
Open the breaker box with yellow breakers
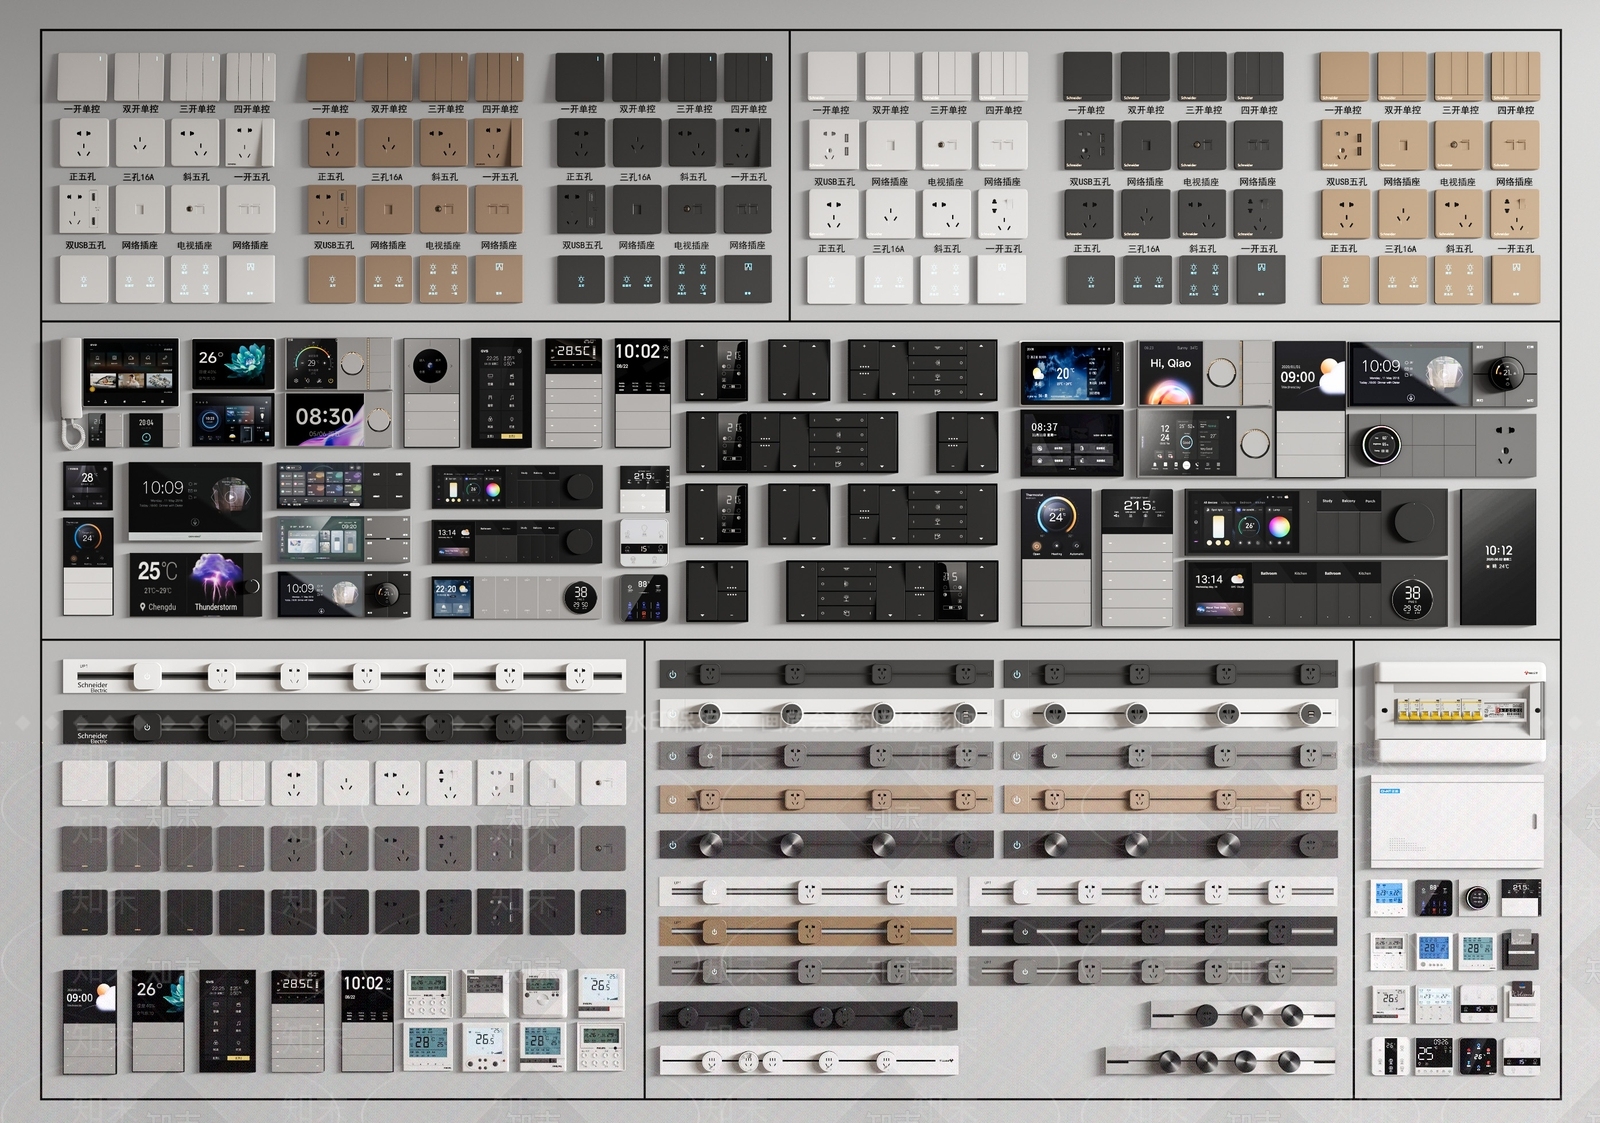(x=1459, y=711)
